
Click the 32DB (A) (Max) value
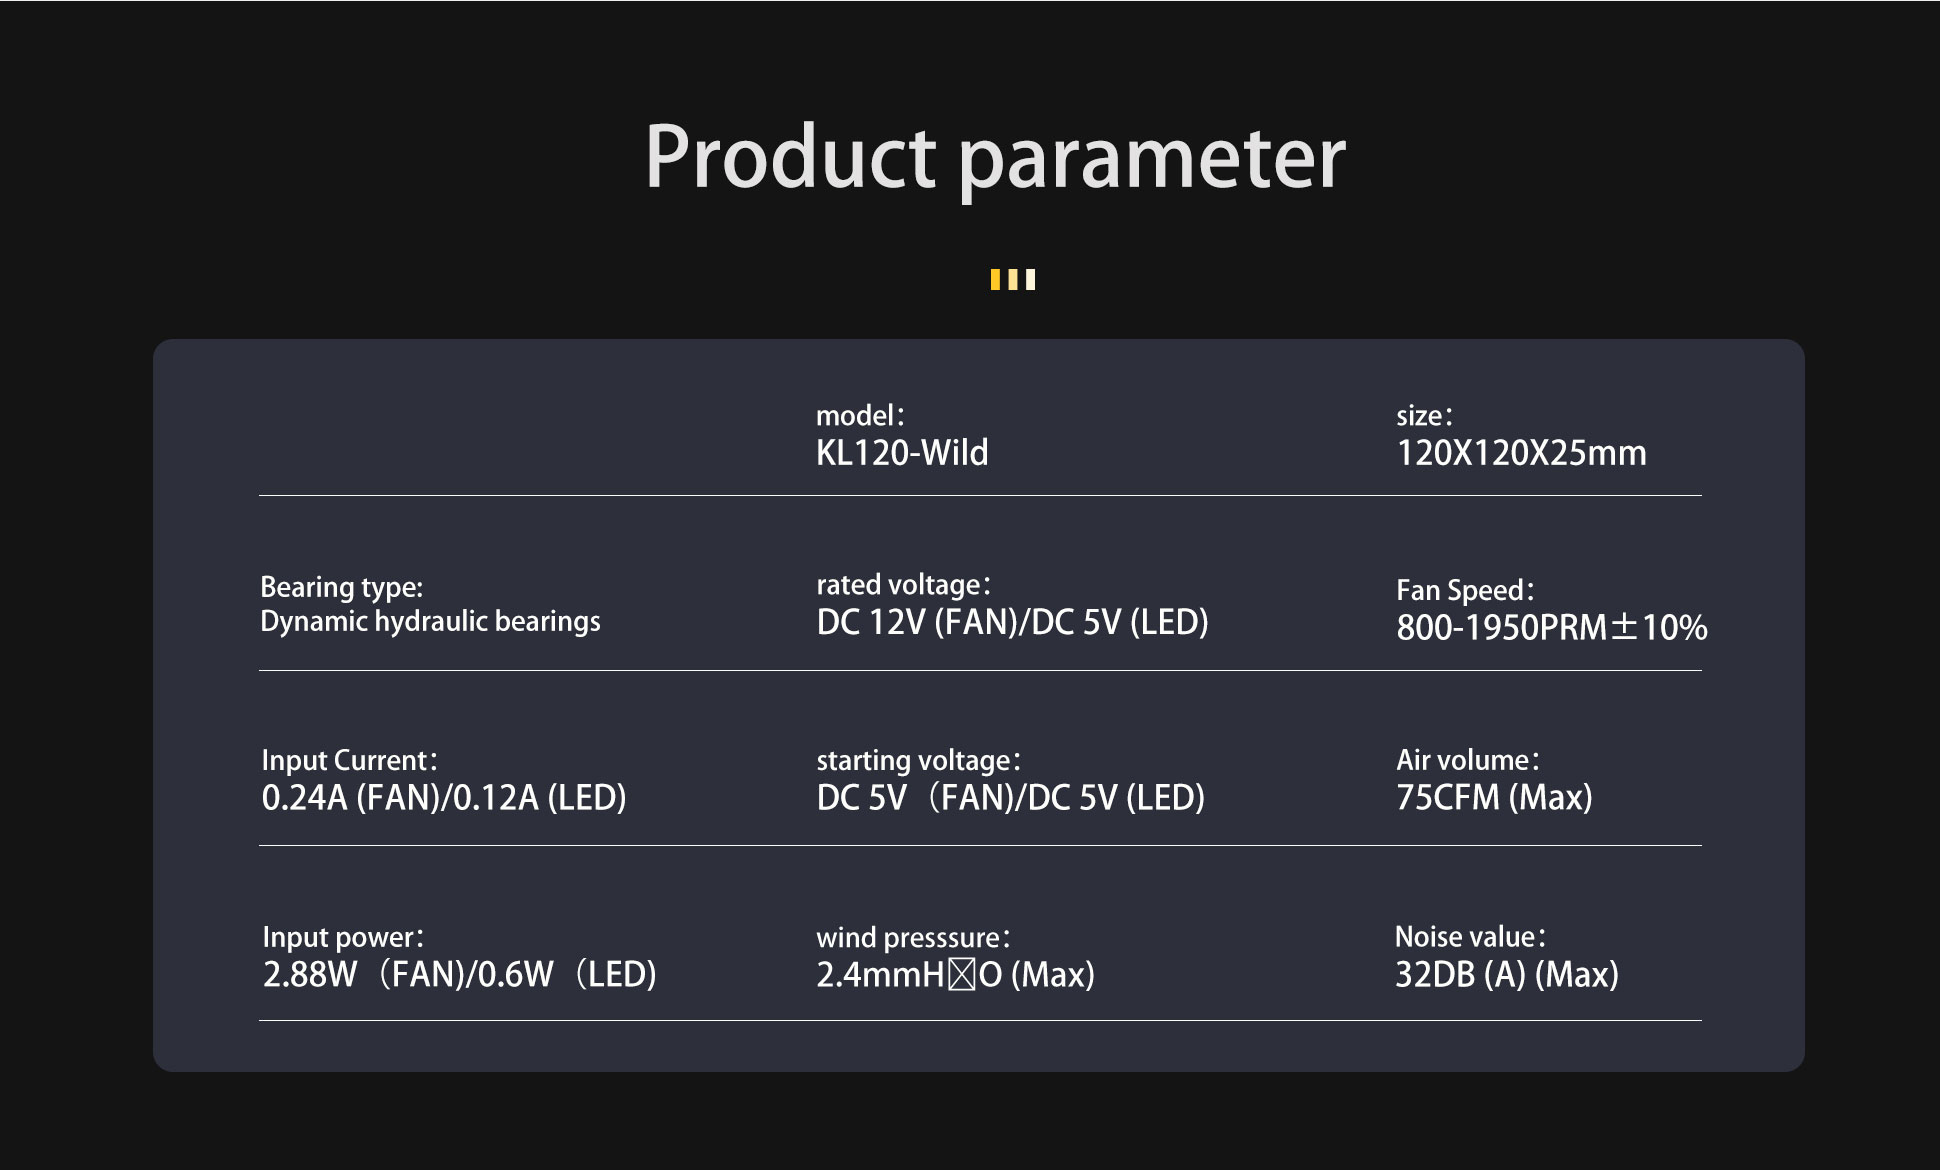[x=1507, y=974]
